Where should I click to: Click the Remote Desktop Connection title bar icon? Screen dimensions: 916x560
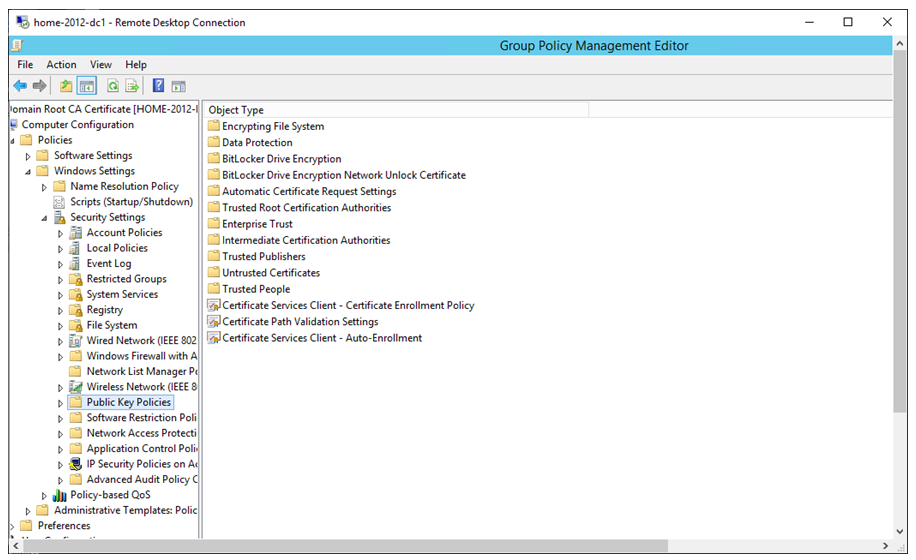23,22
